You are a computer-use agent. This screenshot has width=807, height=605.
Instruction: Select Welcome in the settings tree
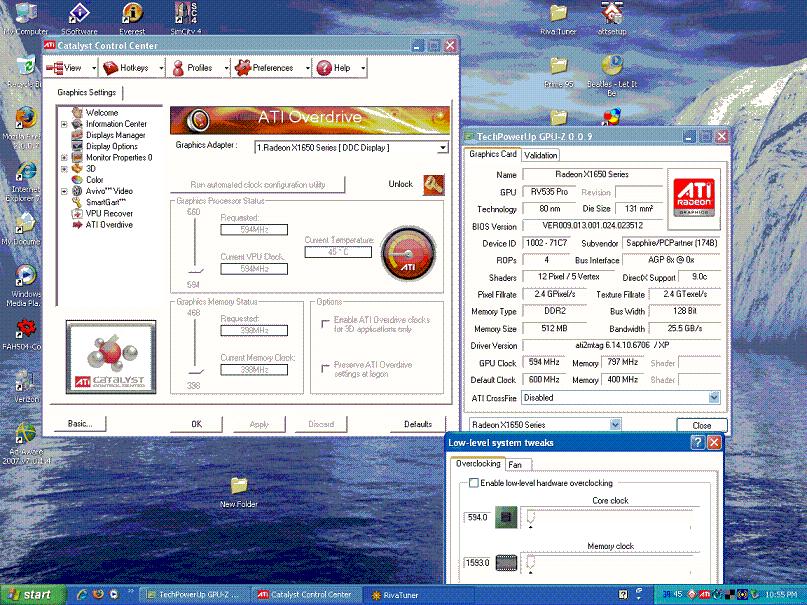tap(101, 113)
